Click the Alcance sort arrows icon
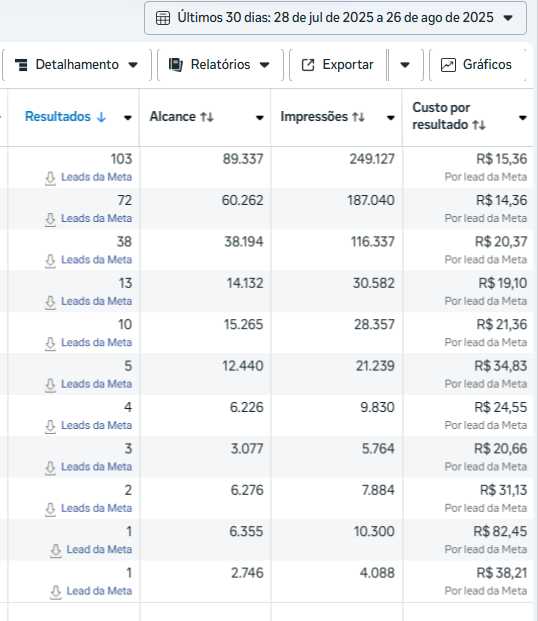 207,117
